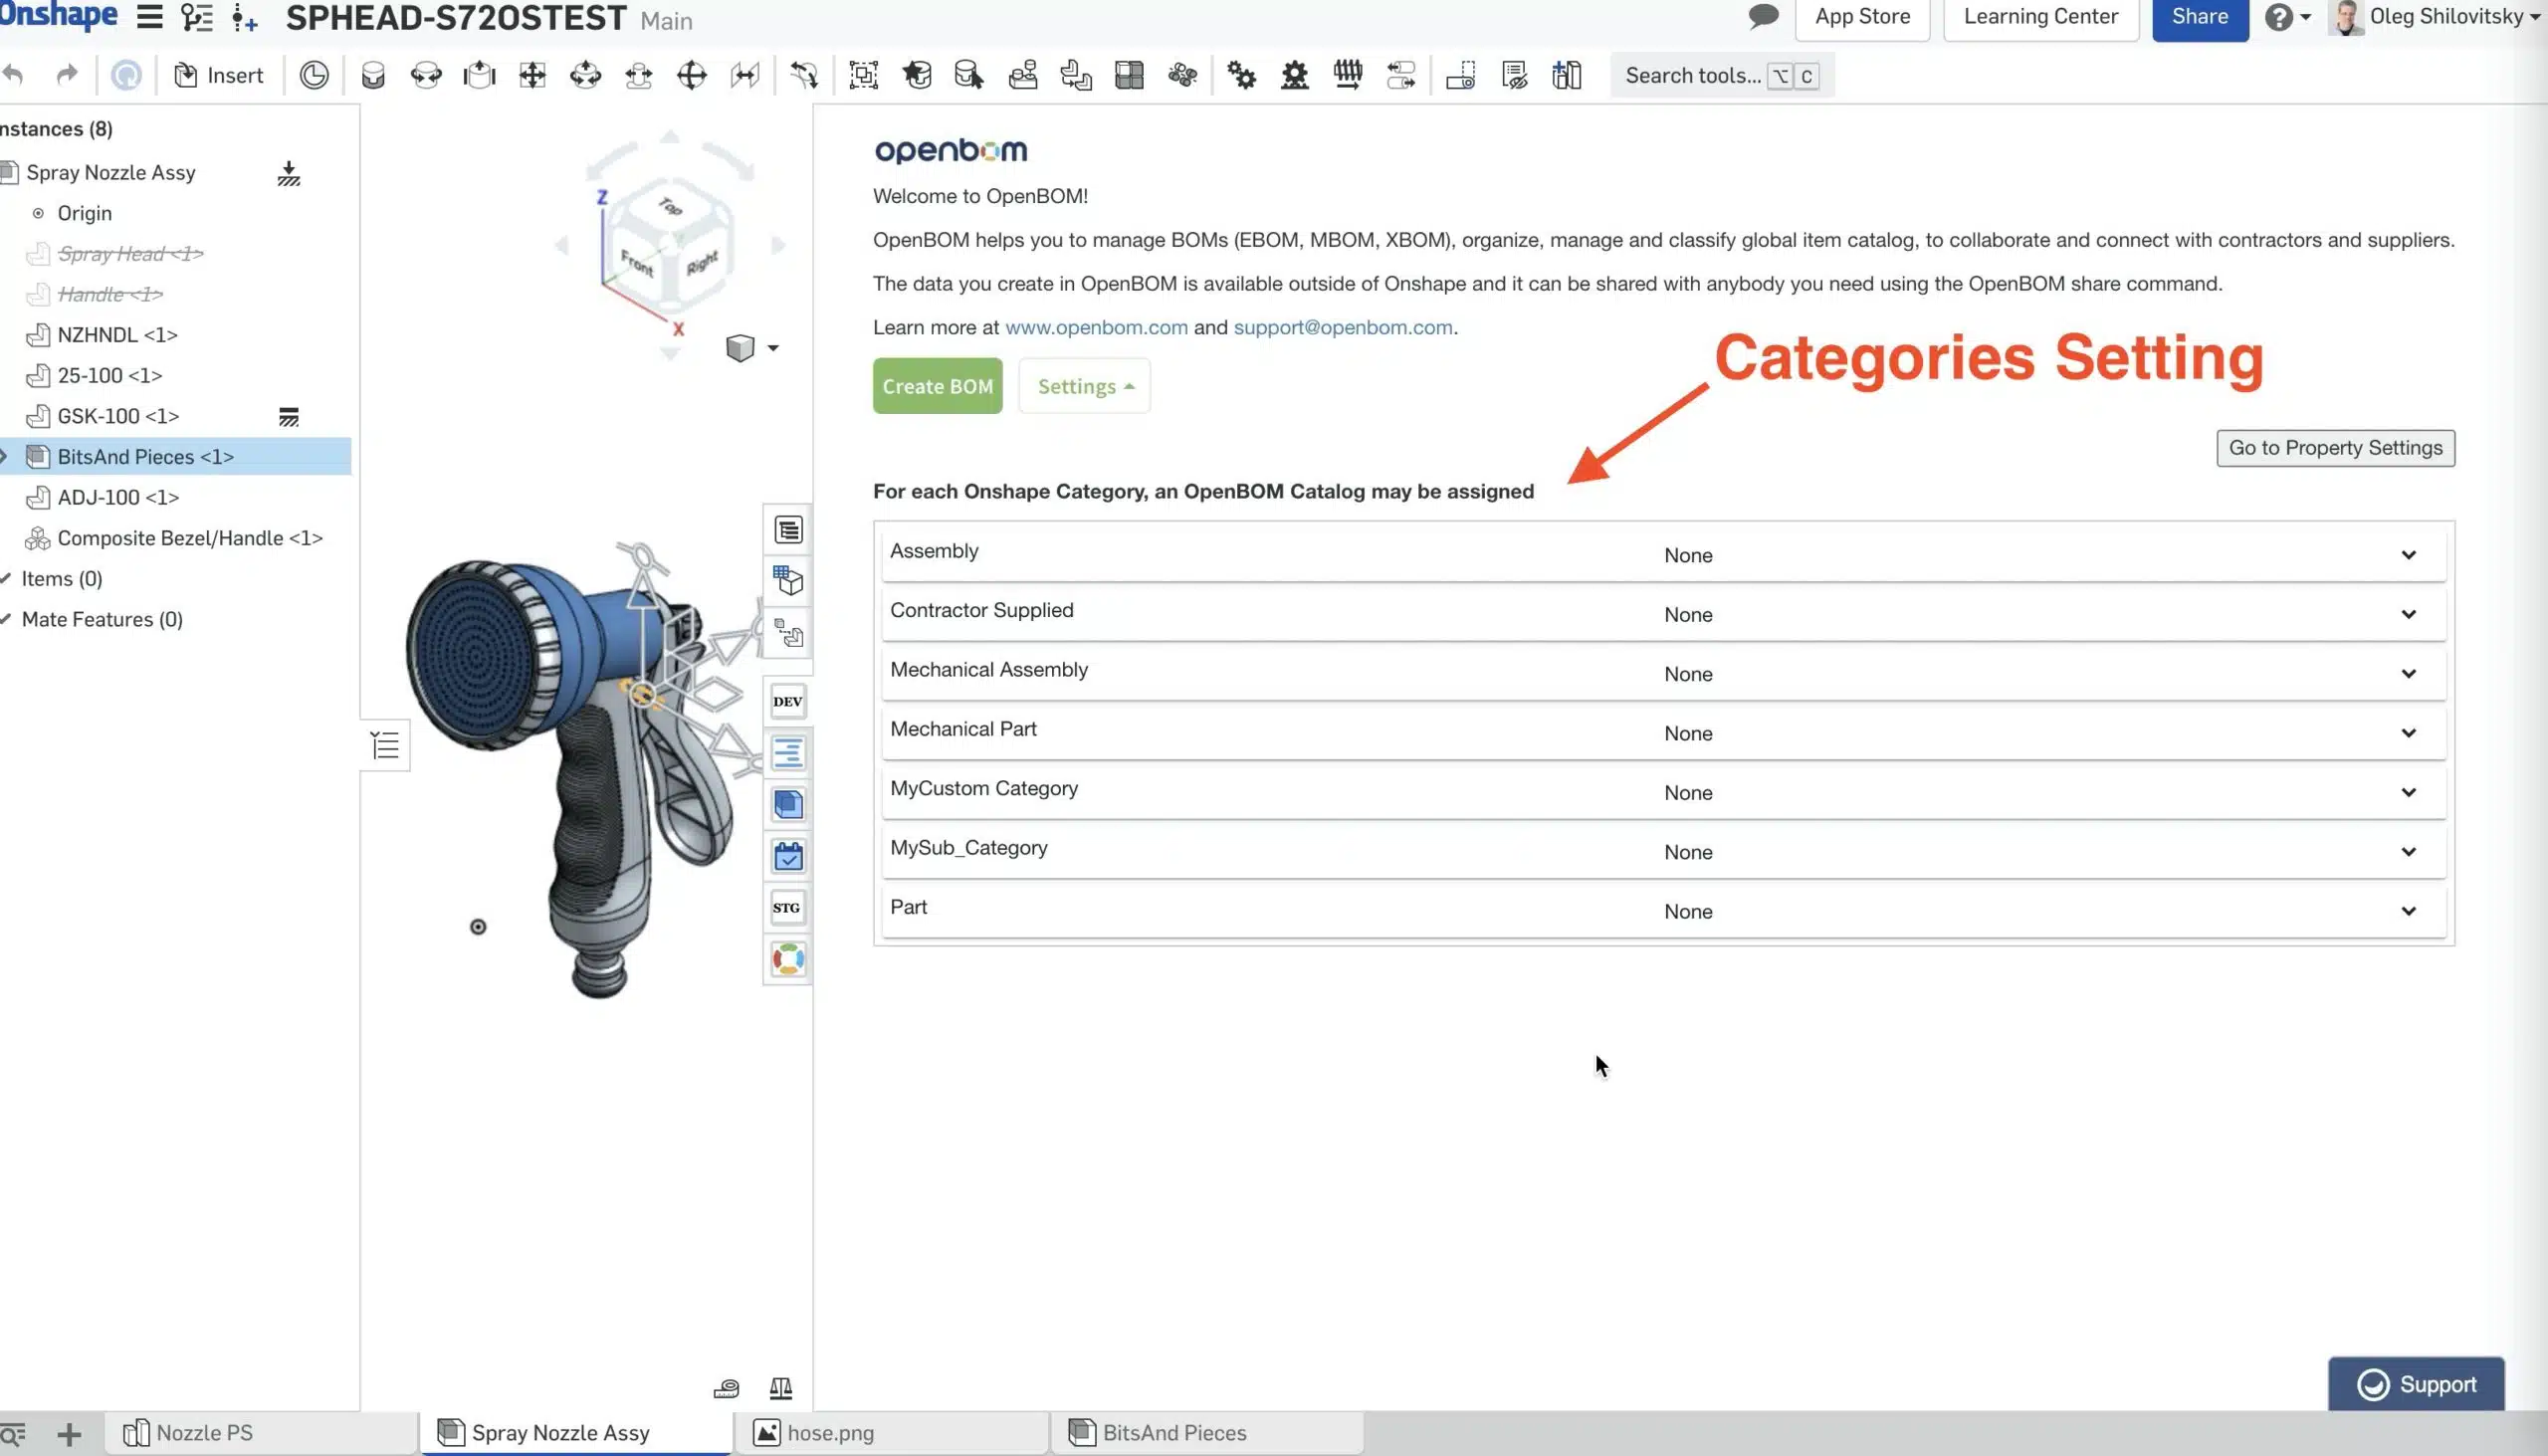Select the Pin slot mate tool
This screenshot has width=2548, height=1456.
click(x=639, y=75)
